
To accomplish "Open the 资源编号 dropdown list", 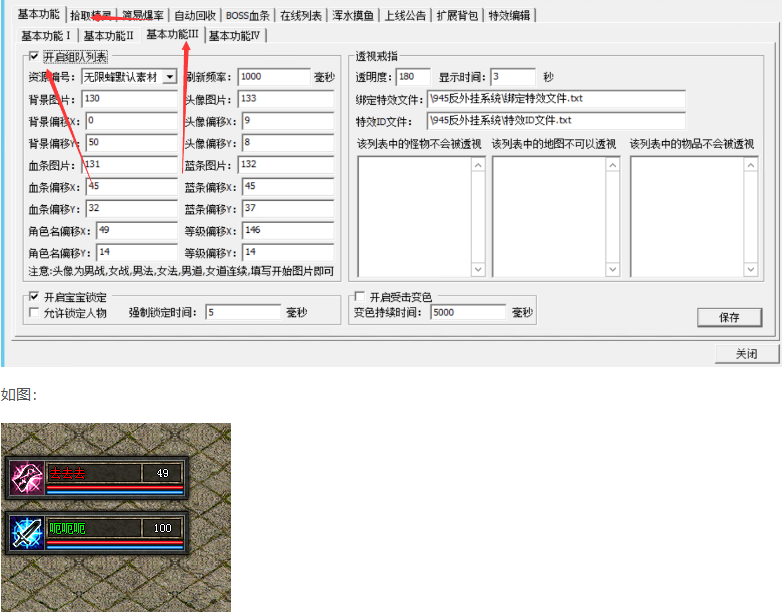I will [x=169, y=77].
